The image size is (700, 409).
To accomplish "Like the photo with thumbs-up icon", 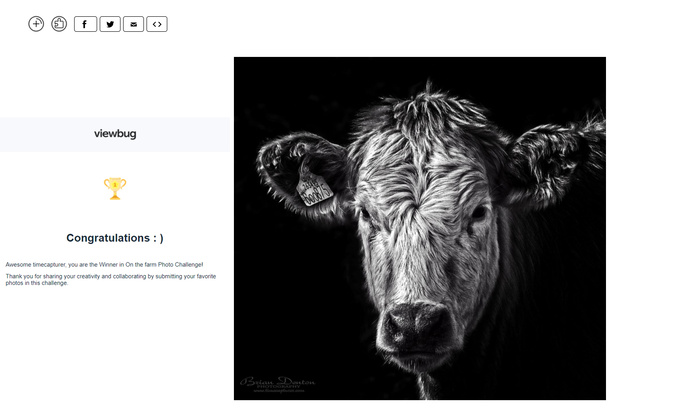I will coord(59,24).
